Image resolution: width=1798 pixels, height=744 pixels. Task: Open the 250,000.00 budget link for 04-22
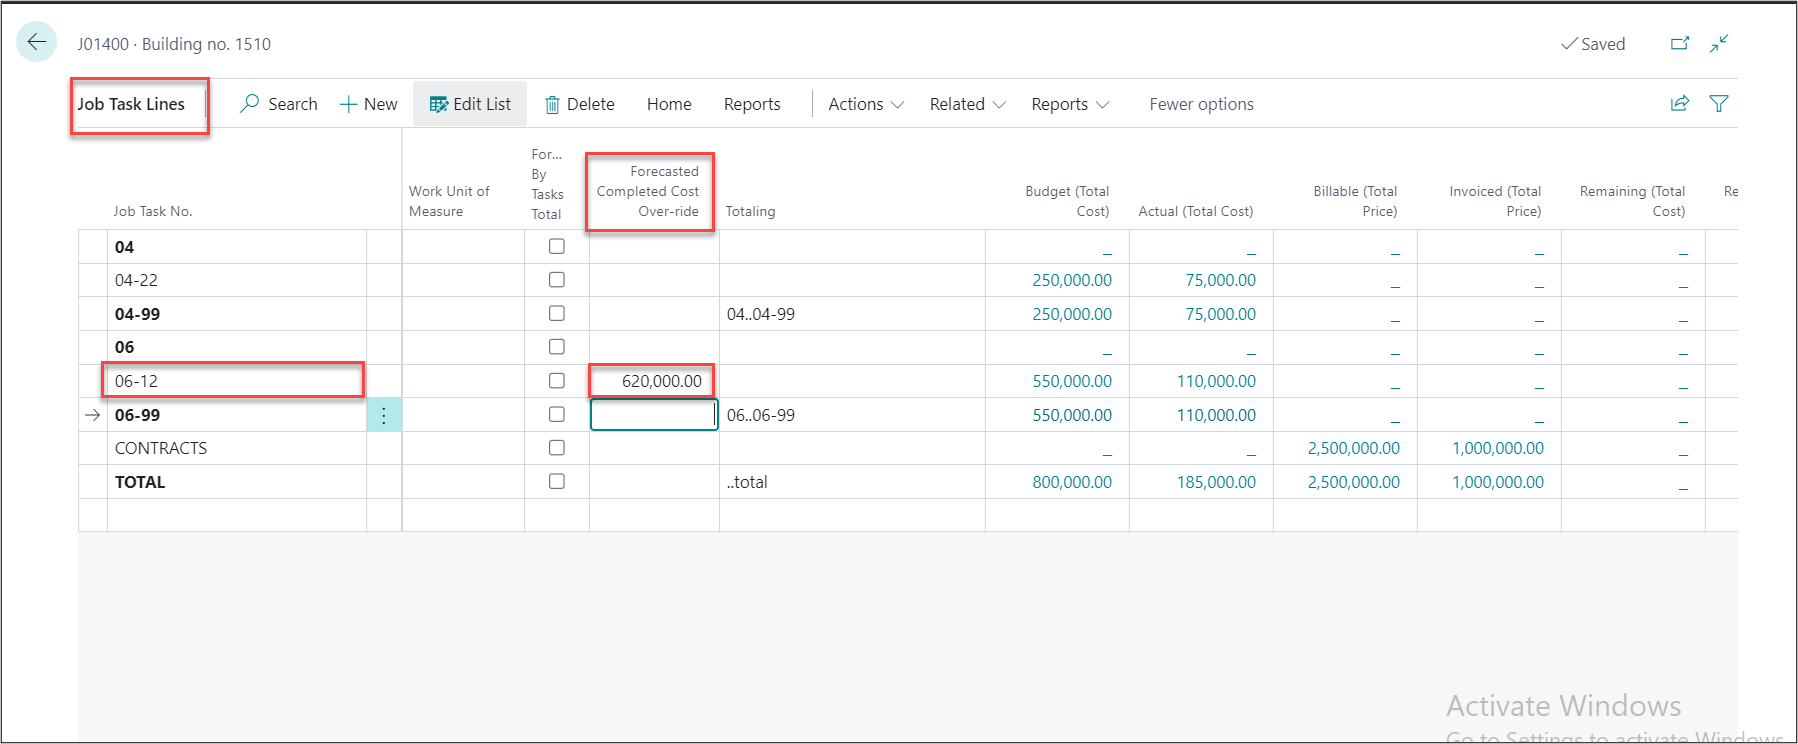pos(1072,280)
